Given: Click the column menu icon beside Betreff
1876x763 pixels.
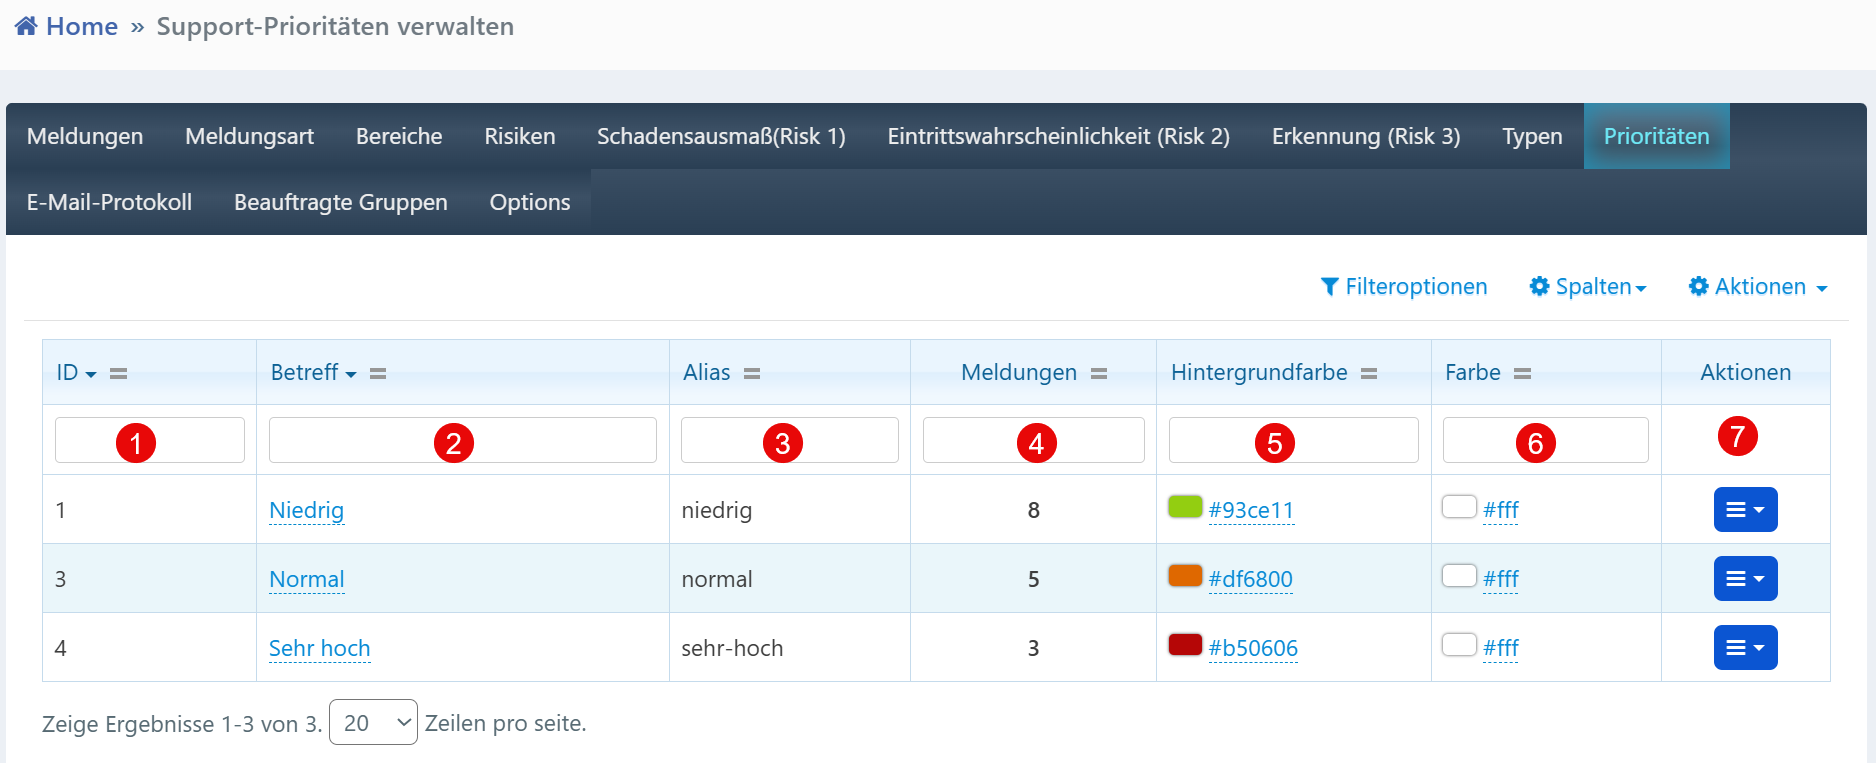Looking at the screenshot, I should click(378, 374).
